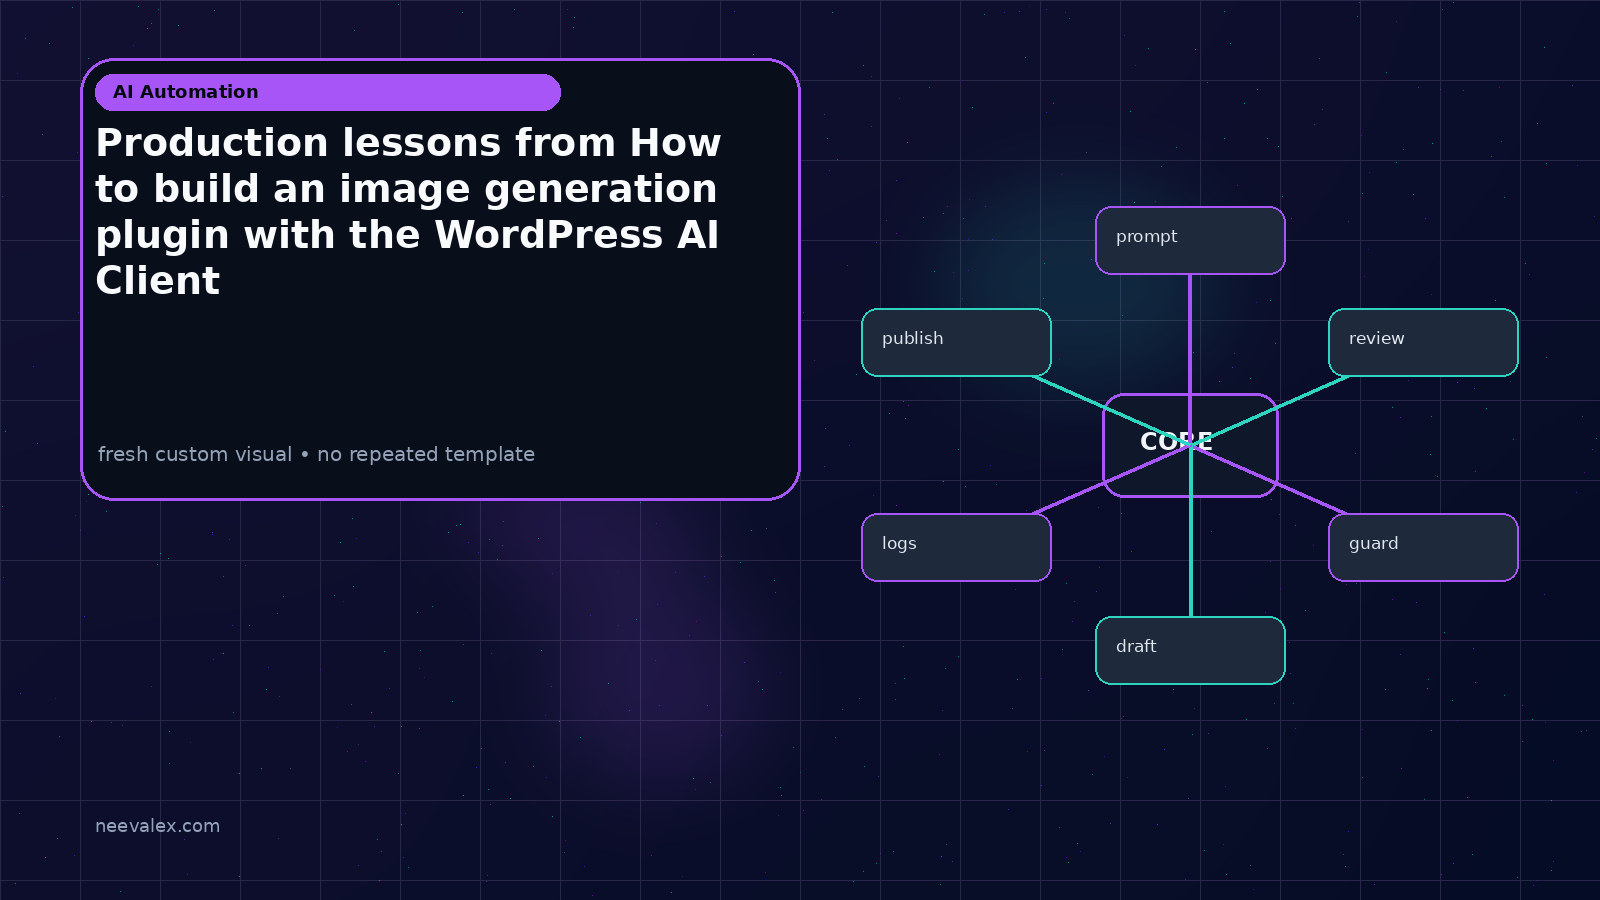Select the logs node box
The image size is (1600, 900).
(956, 547)
